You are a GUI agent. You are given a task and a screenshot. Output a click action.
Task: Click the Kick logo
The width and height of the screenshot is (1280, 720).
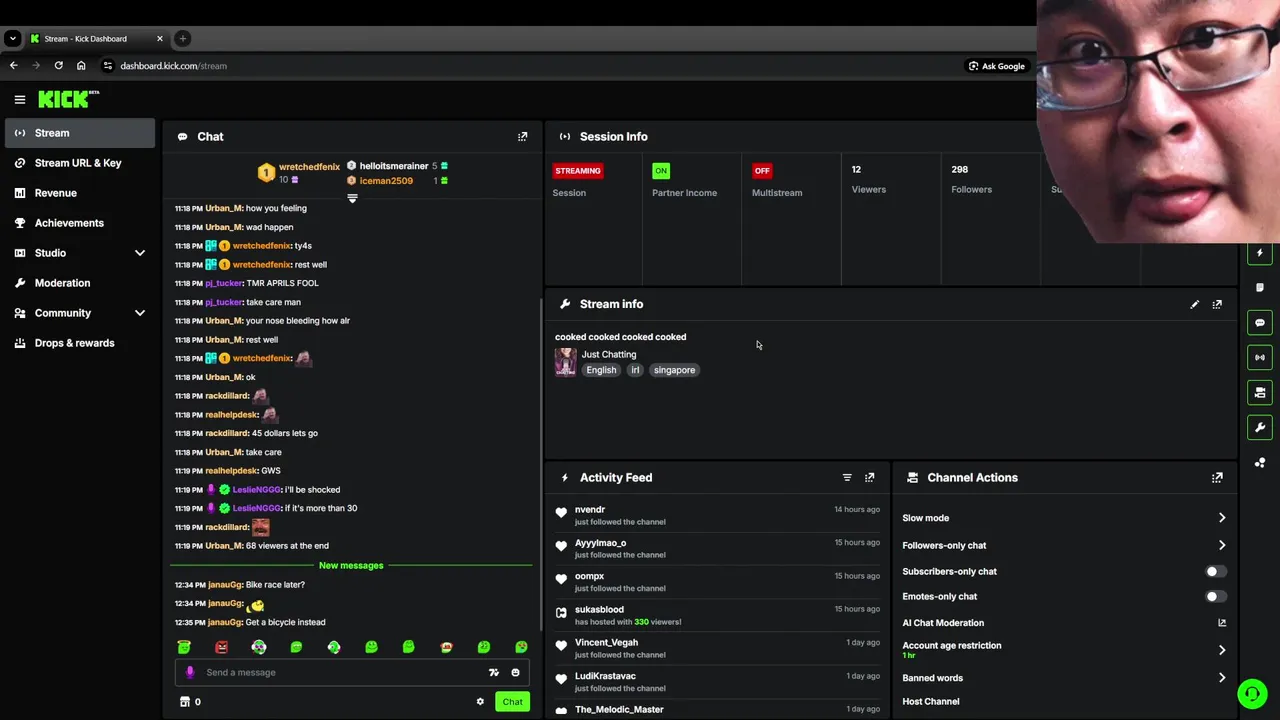(67, 99)
